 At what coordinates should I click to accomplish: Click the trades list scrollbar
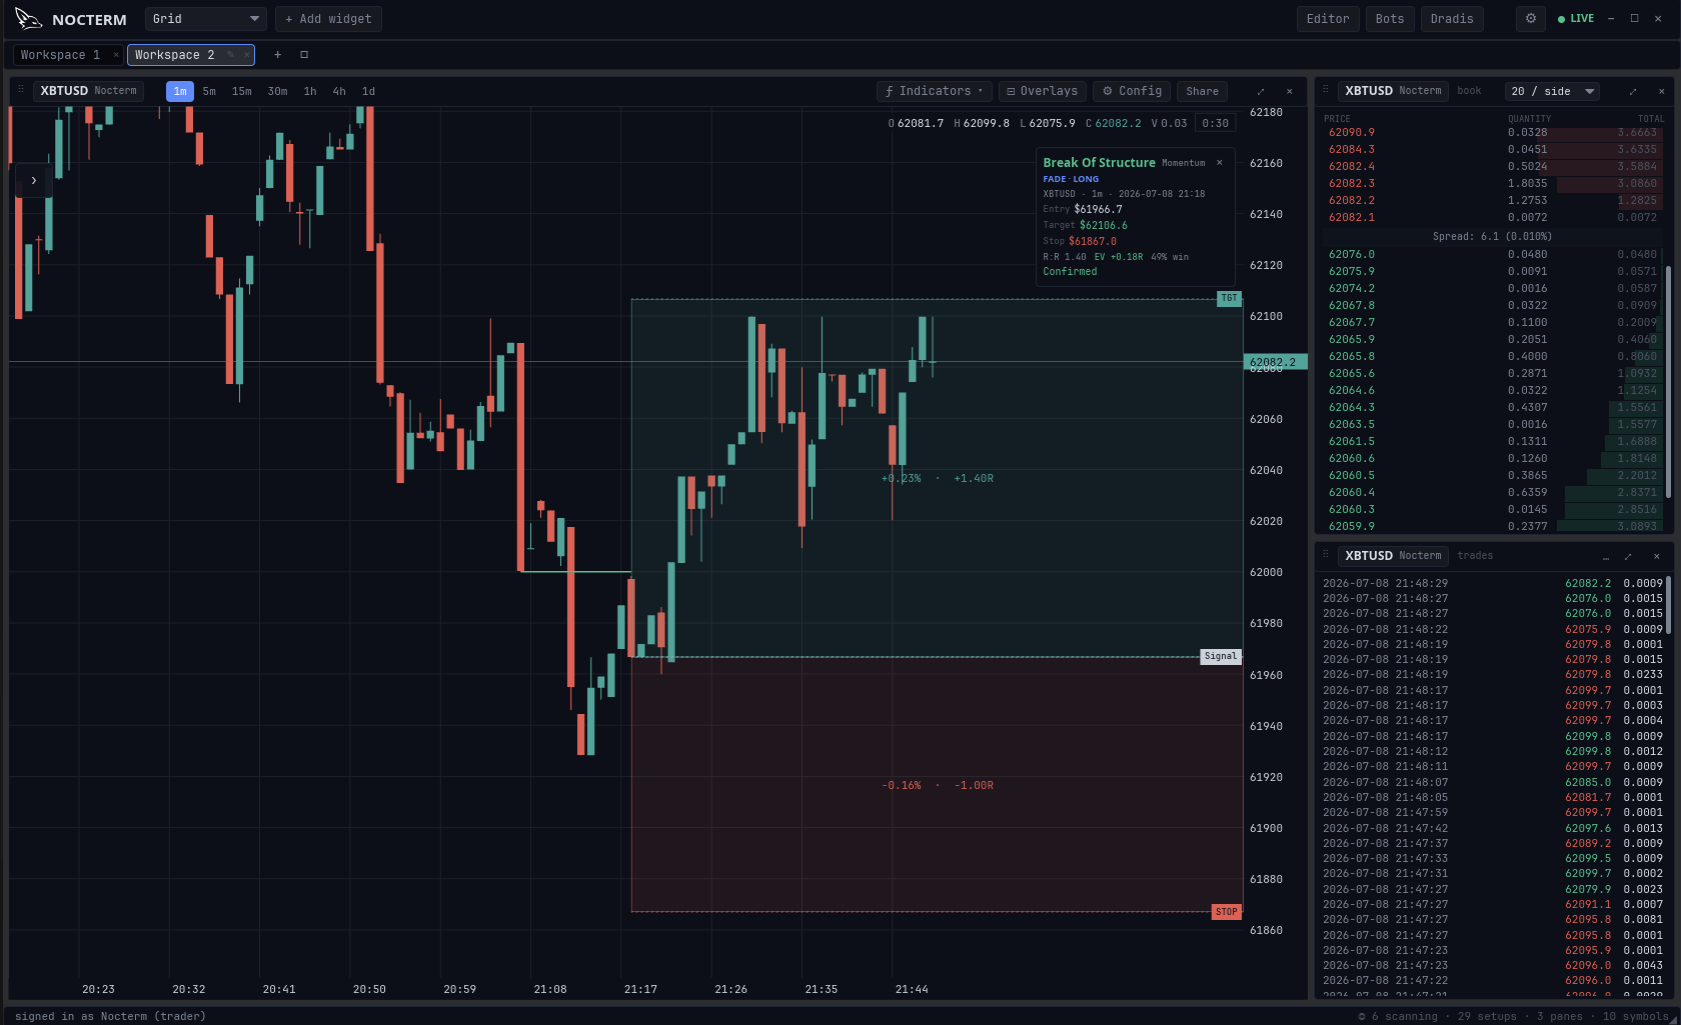[1669, 605]
